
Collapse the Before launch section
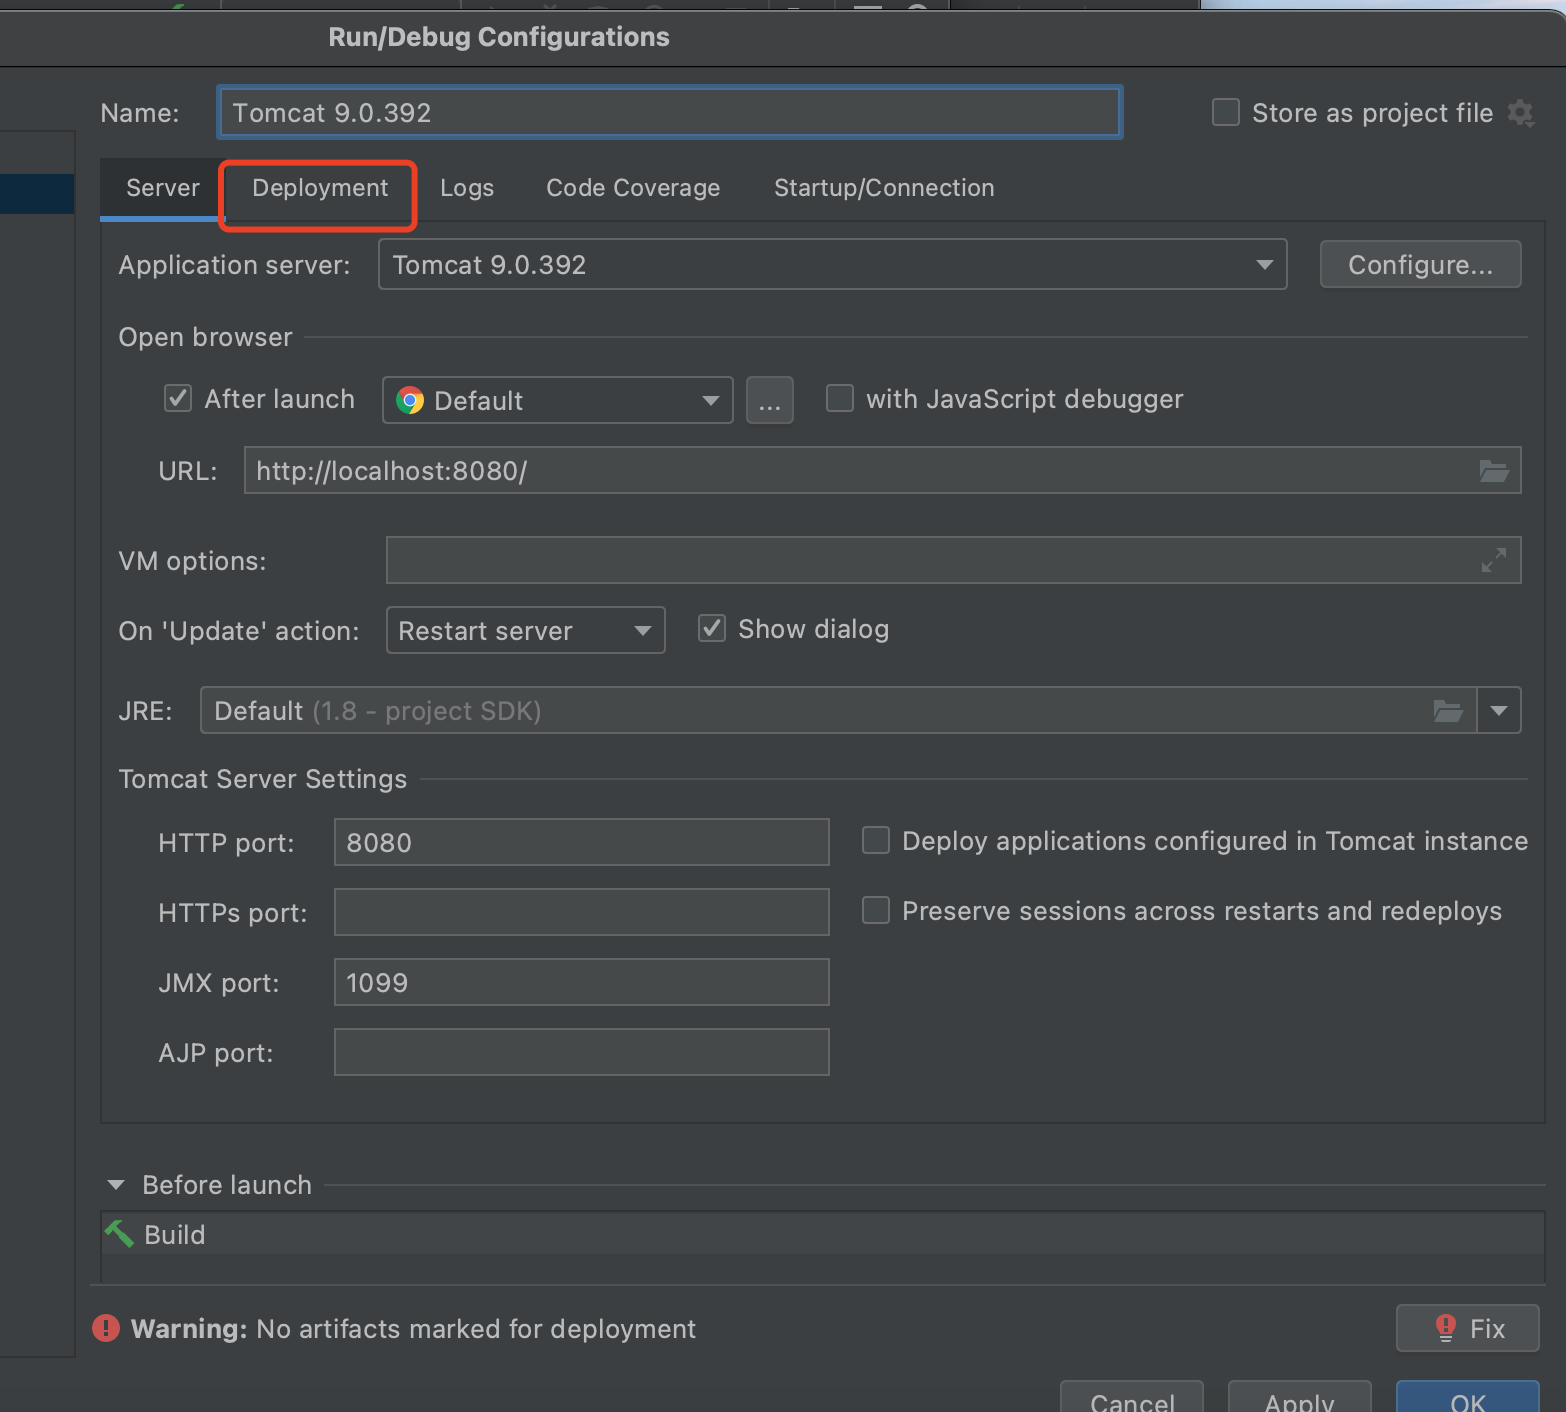[x=116, y=1185]
